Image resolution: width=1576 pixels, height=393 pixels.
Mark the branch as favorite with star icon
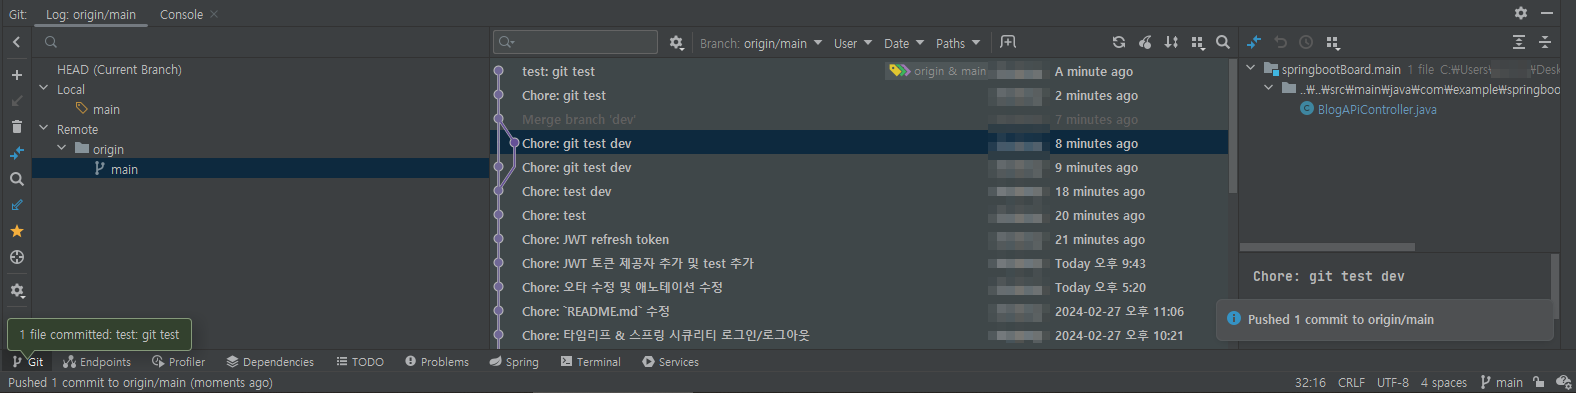16,231
